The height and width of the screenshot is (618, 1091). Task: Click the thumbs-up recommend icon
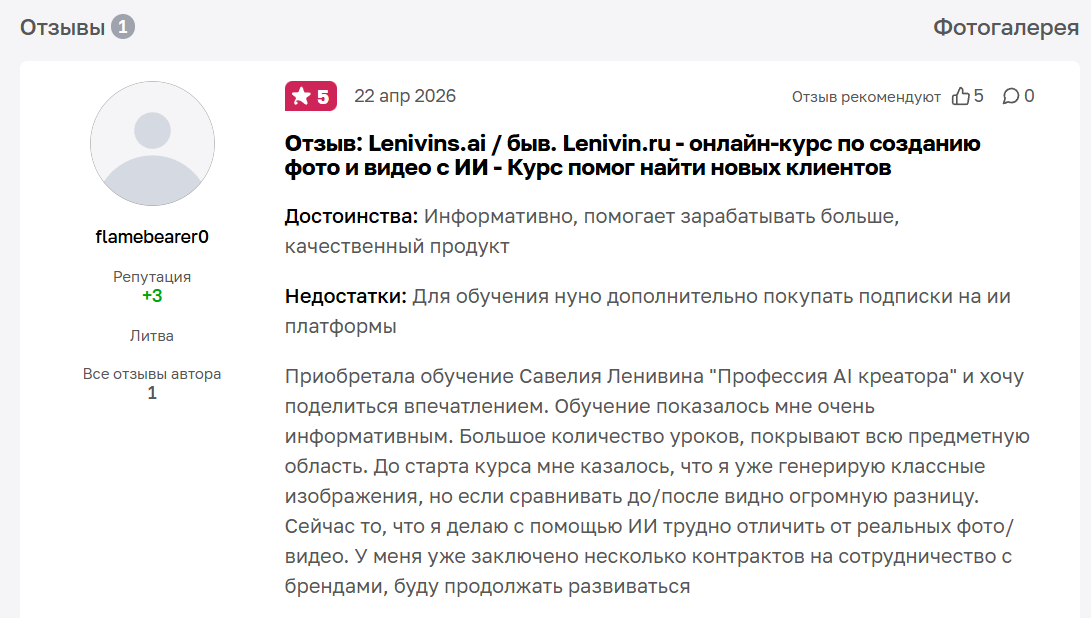[x=960, y=96]
